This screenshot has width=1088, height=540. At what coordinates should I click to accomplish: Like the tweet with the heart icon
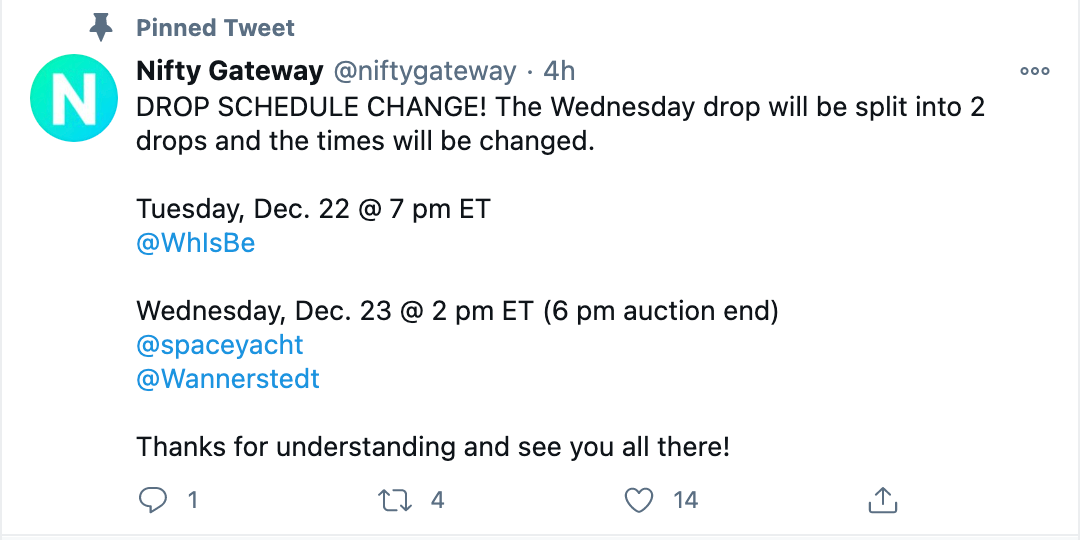639,500
